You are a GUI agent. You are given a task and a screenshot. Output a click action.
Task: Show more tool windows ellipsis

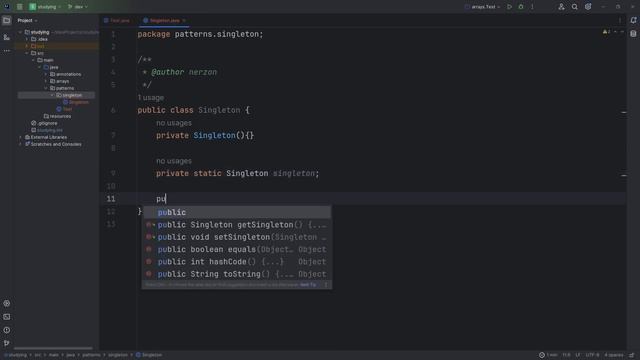coord(7,51)
